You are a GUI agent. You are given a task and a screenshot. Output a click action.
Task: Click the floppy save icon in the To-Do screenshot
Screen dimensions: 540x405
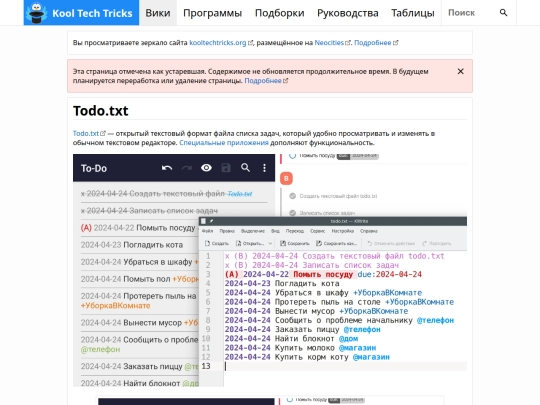(226, 168)
